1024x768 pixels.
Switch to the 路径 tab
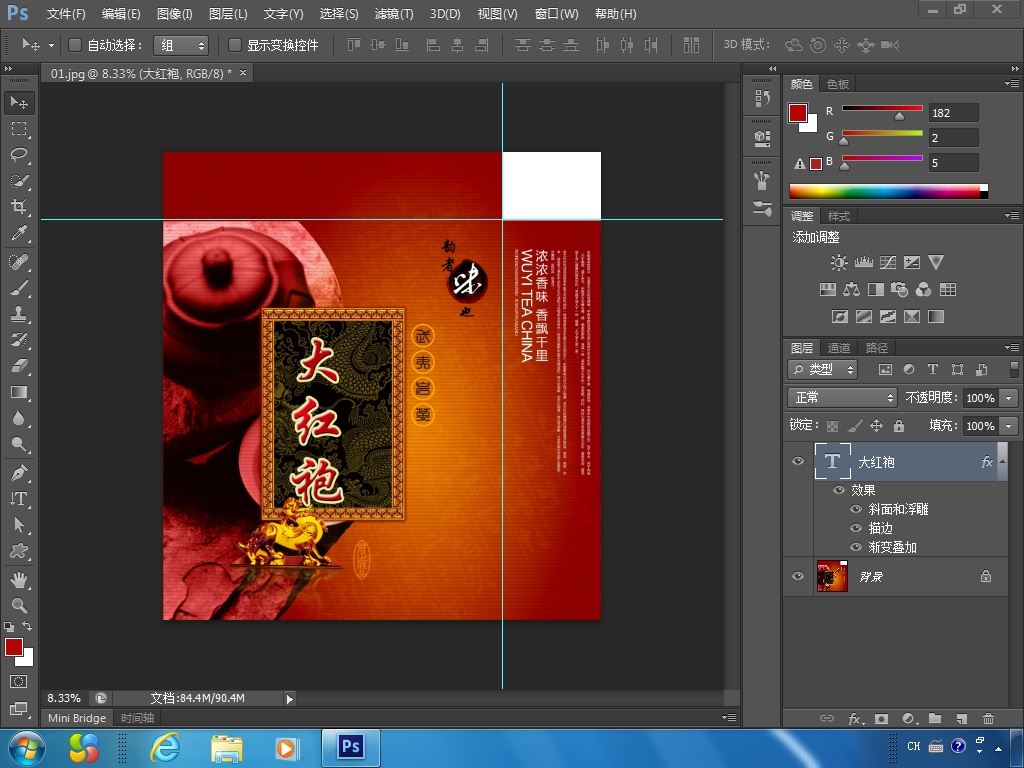pyautogui.click(x=876, y=348)
